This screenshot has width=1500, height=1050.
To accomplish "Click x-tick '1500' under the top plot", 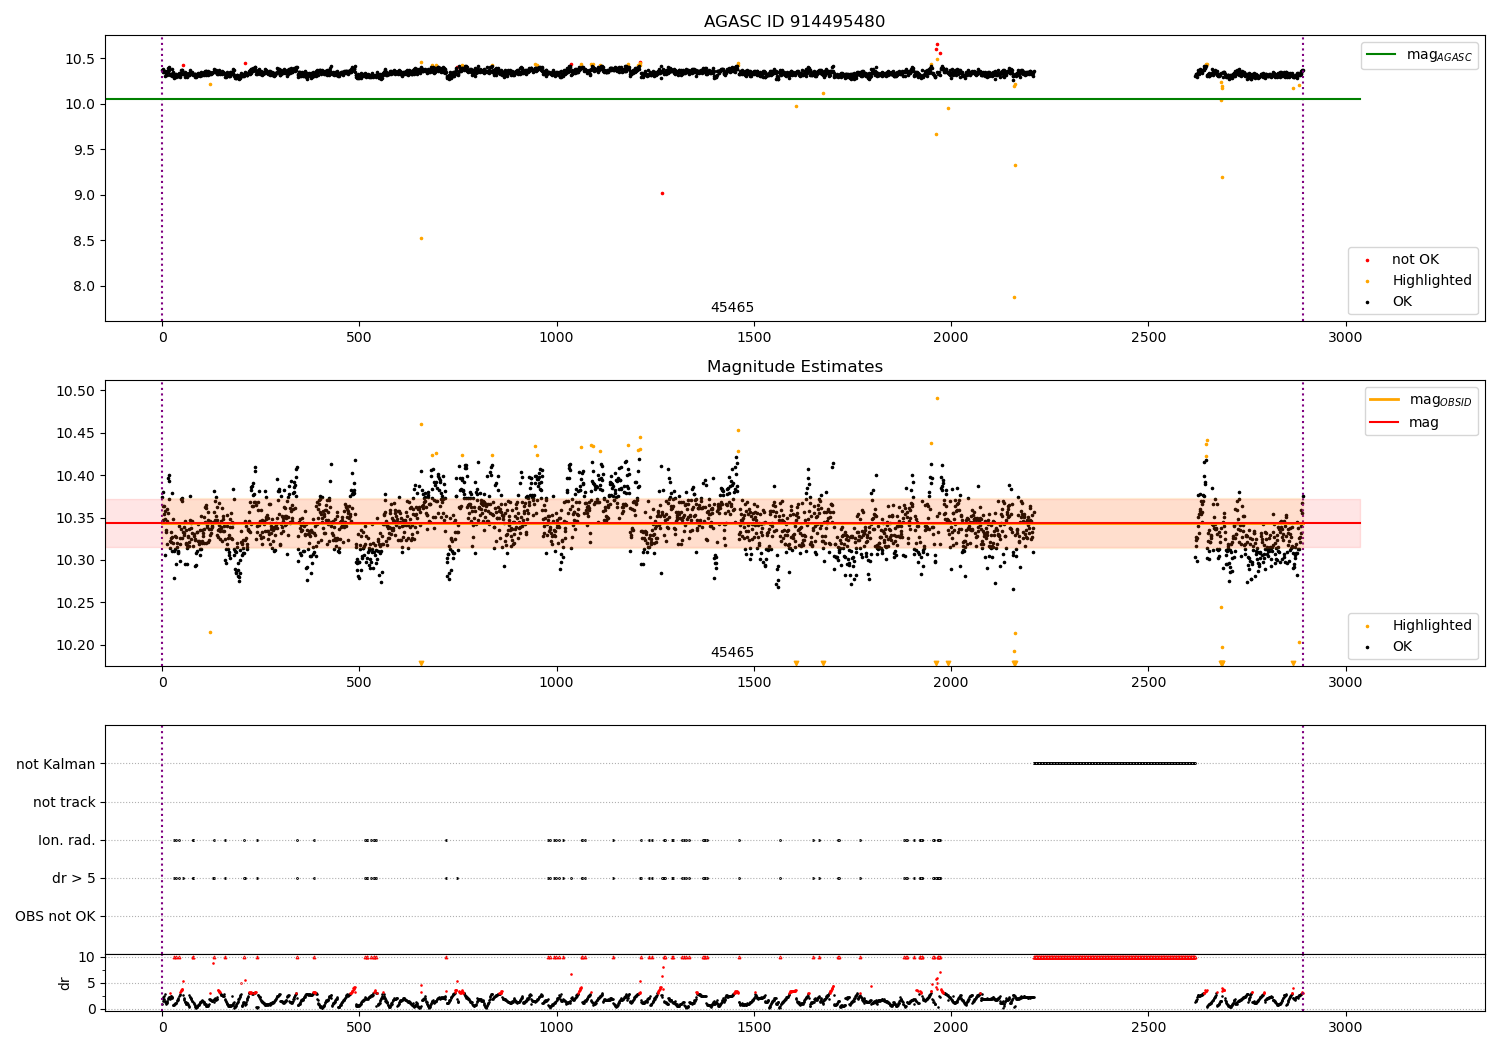I will (754, 338).
